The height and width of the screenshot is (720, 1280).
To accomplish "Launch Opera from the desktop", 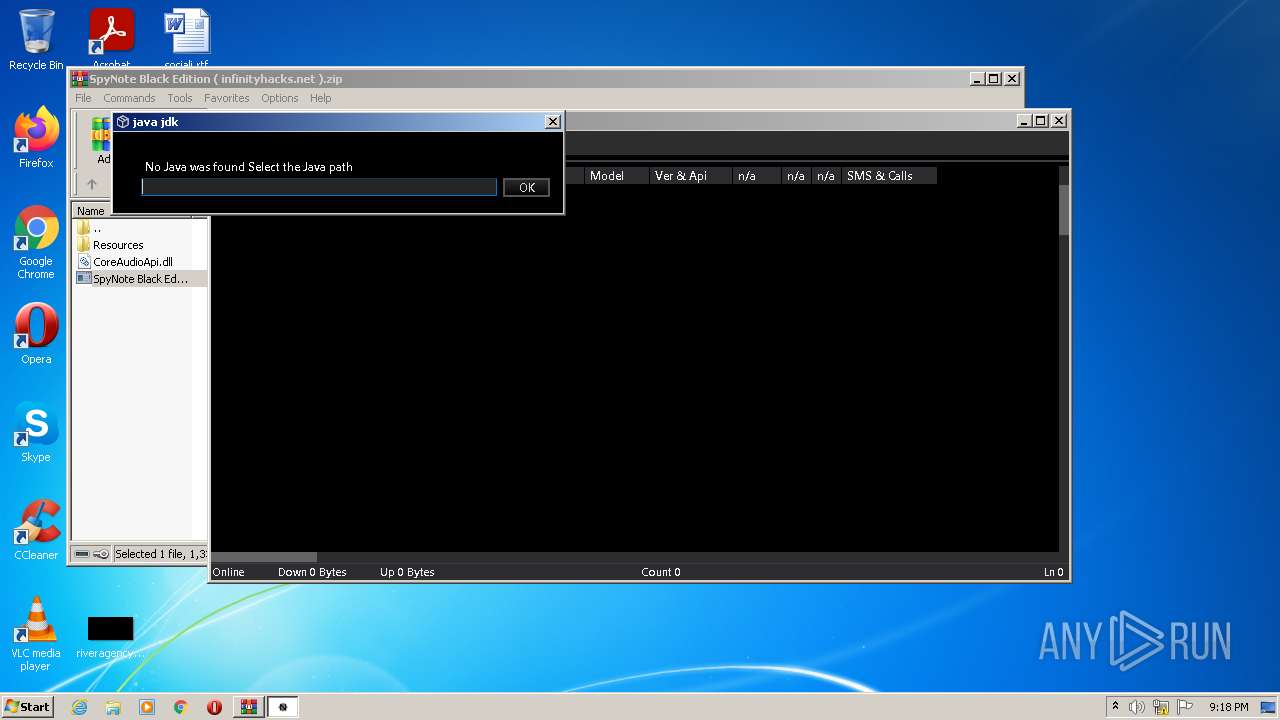I will (36, 333).
